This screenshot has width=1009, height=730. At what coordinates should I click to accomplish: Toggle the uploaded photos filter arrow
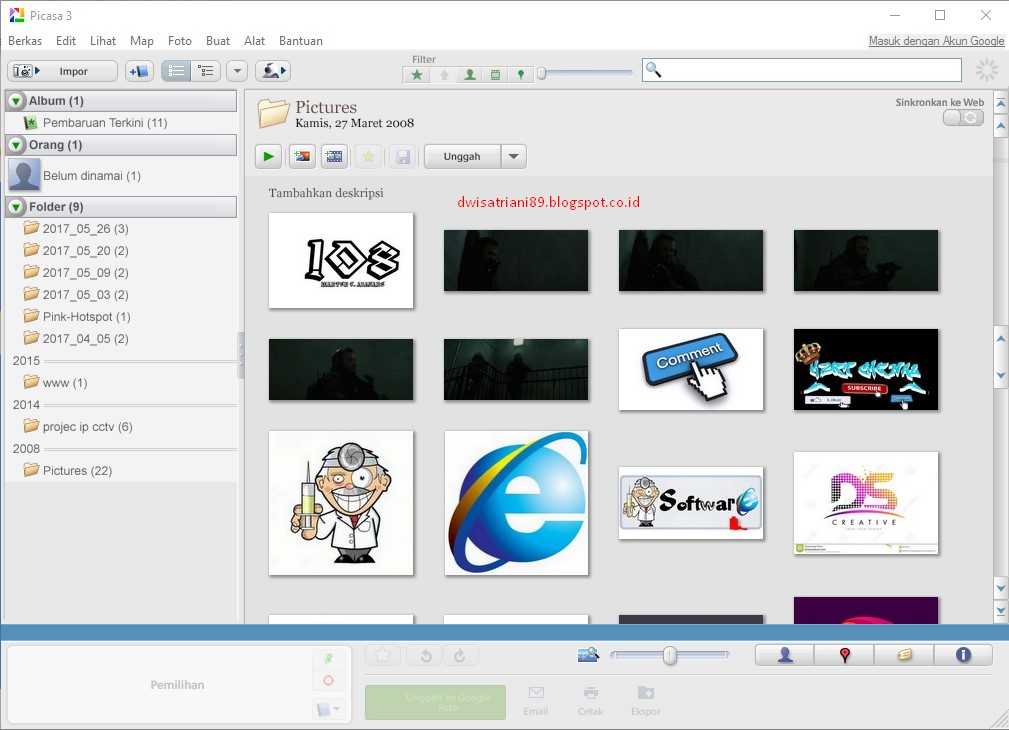point(444,75)
